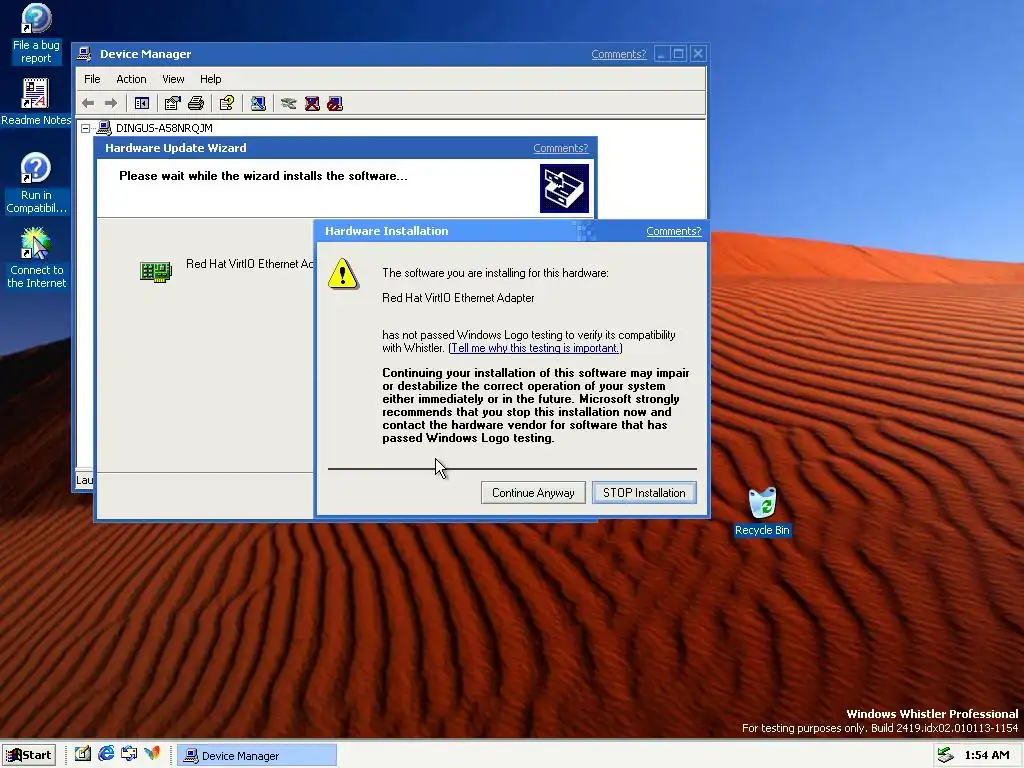Click the Print toolbar icon
The image size is (1024, 768).
pyautogui.click(x=196, y=103)
